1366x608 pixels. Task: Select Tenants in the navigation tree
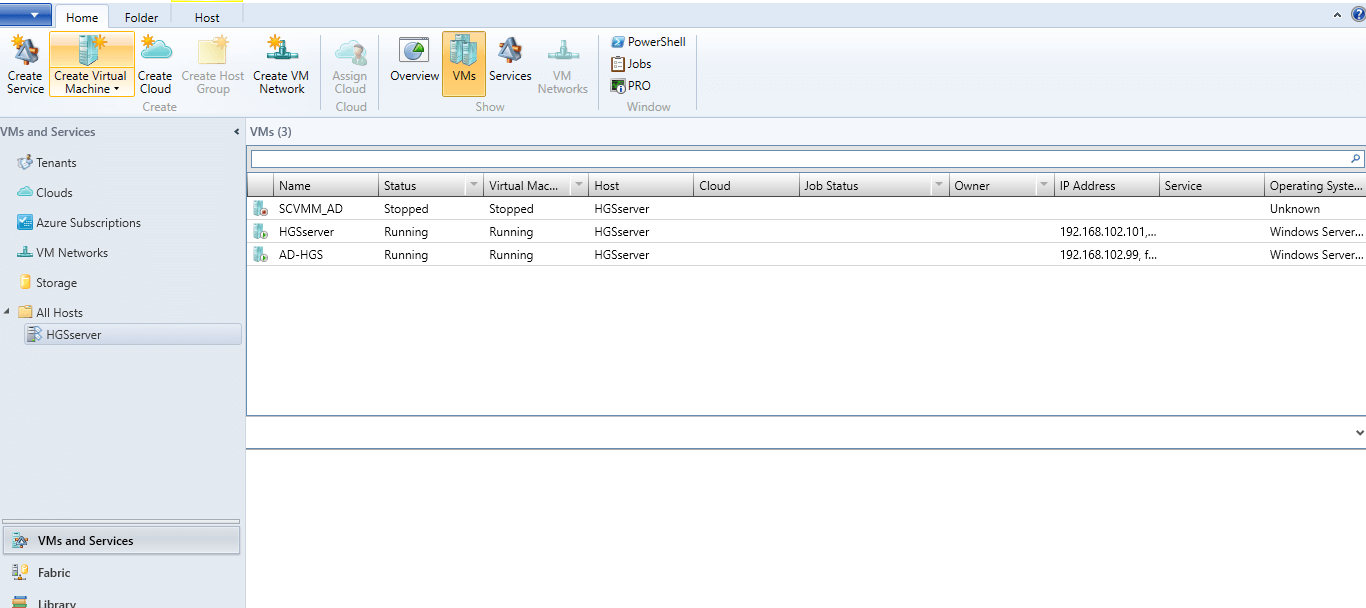click(56, 163)
